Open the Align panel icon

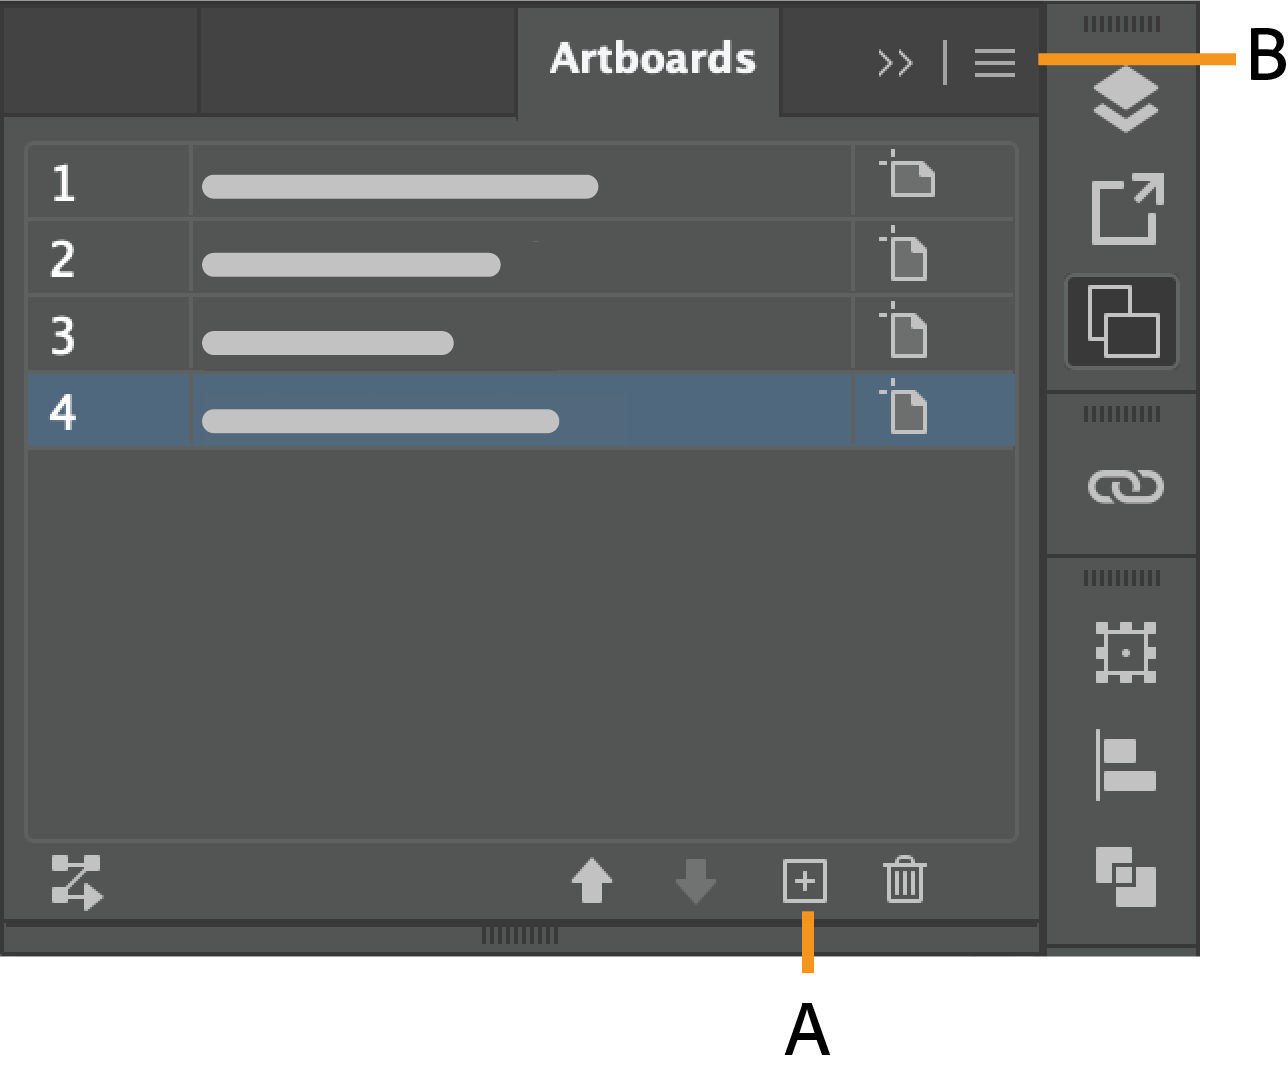click(x=1125, y=765)
